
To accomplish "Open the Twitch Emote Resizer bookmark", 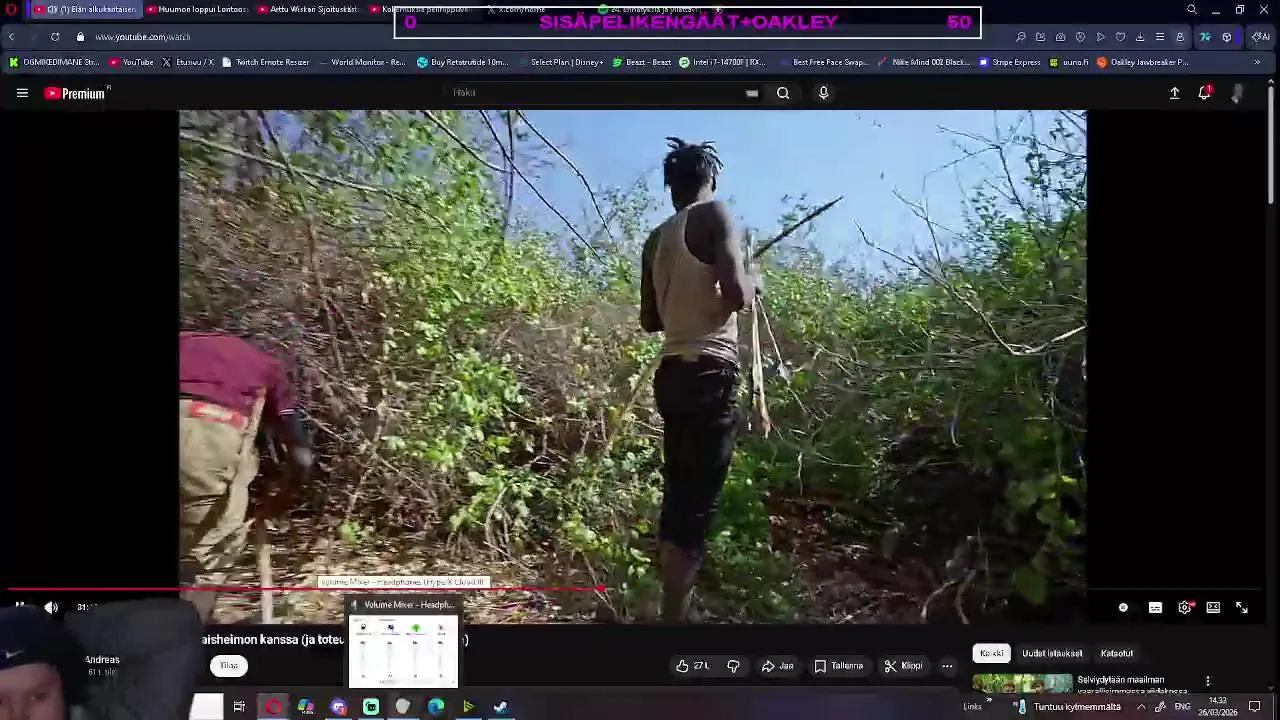I will click(x=265, y=62).
